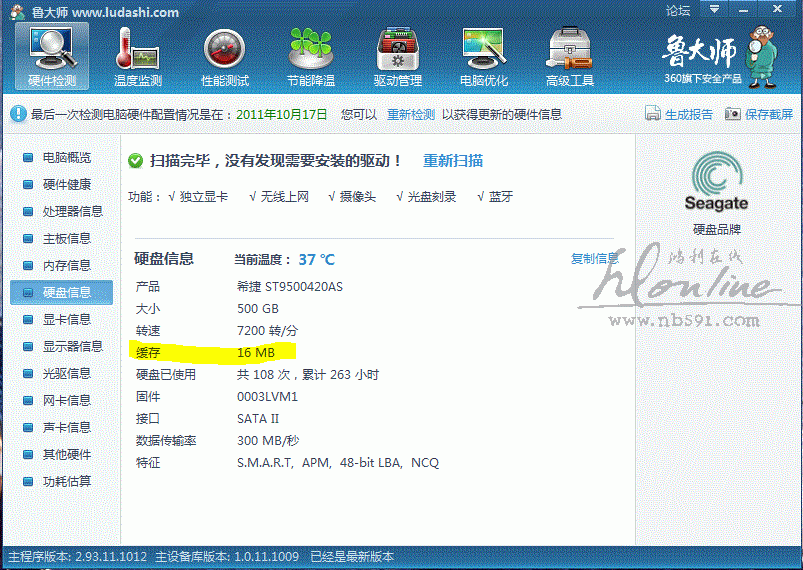Click firmware value 0003LVM1
The image size is (803, 570).
point(267,397)
